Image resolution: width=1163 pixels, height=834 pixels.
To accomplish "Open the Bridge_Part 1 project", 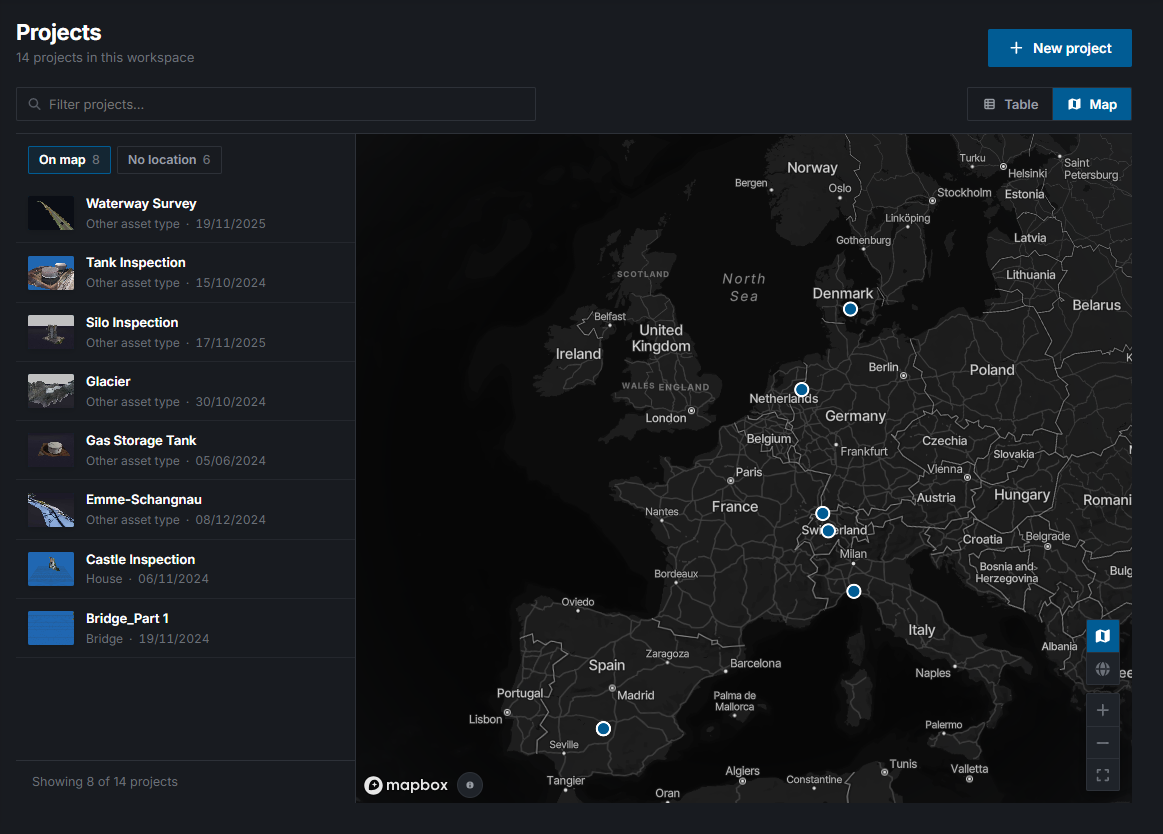I will pyautogui.click(x=185, y=628).
